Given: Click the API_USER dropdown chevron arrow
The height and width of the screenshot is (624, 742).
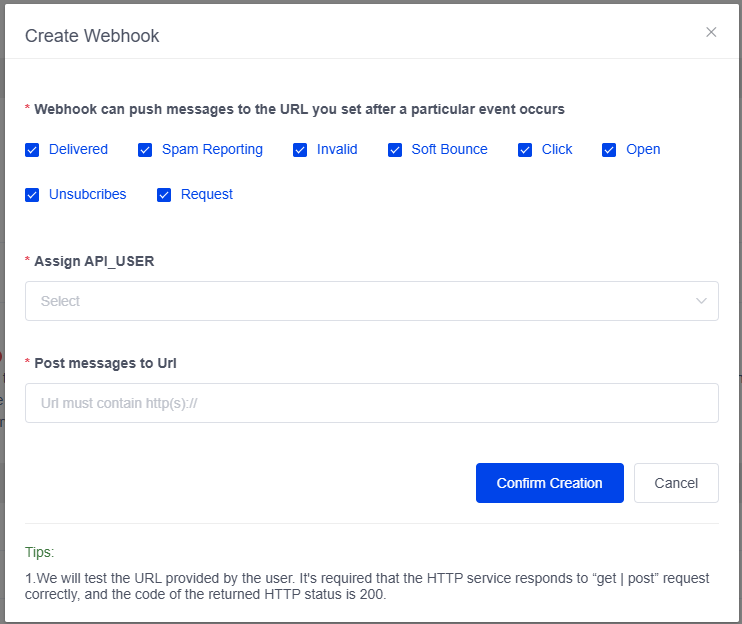Looking at the screenshot, I should click(x=701, y=301).
